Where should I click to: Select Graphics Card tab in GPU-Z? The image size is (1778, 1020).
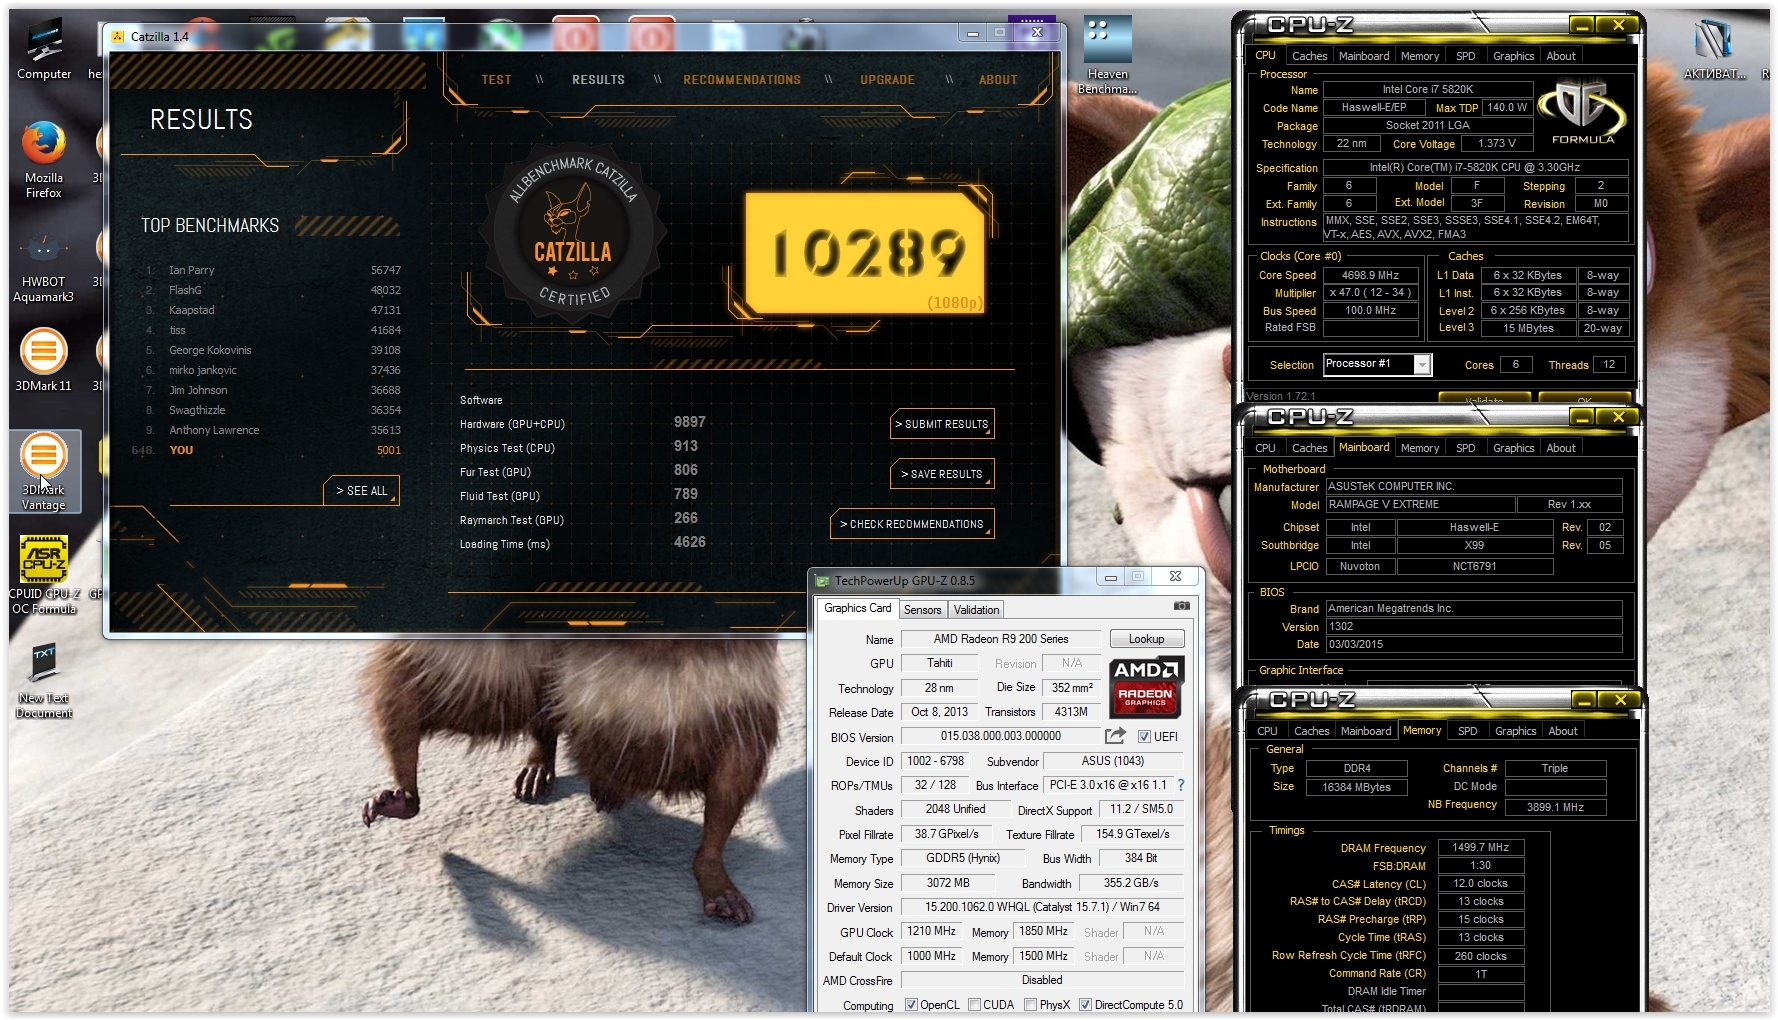[x=857, y=608]
